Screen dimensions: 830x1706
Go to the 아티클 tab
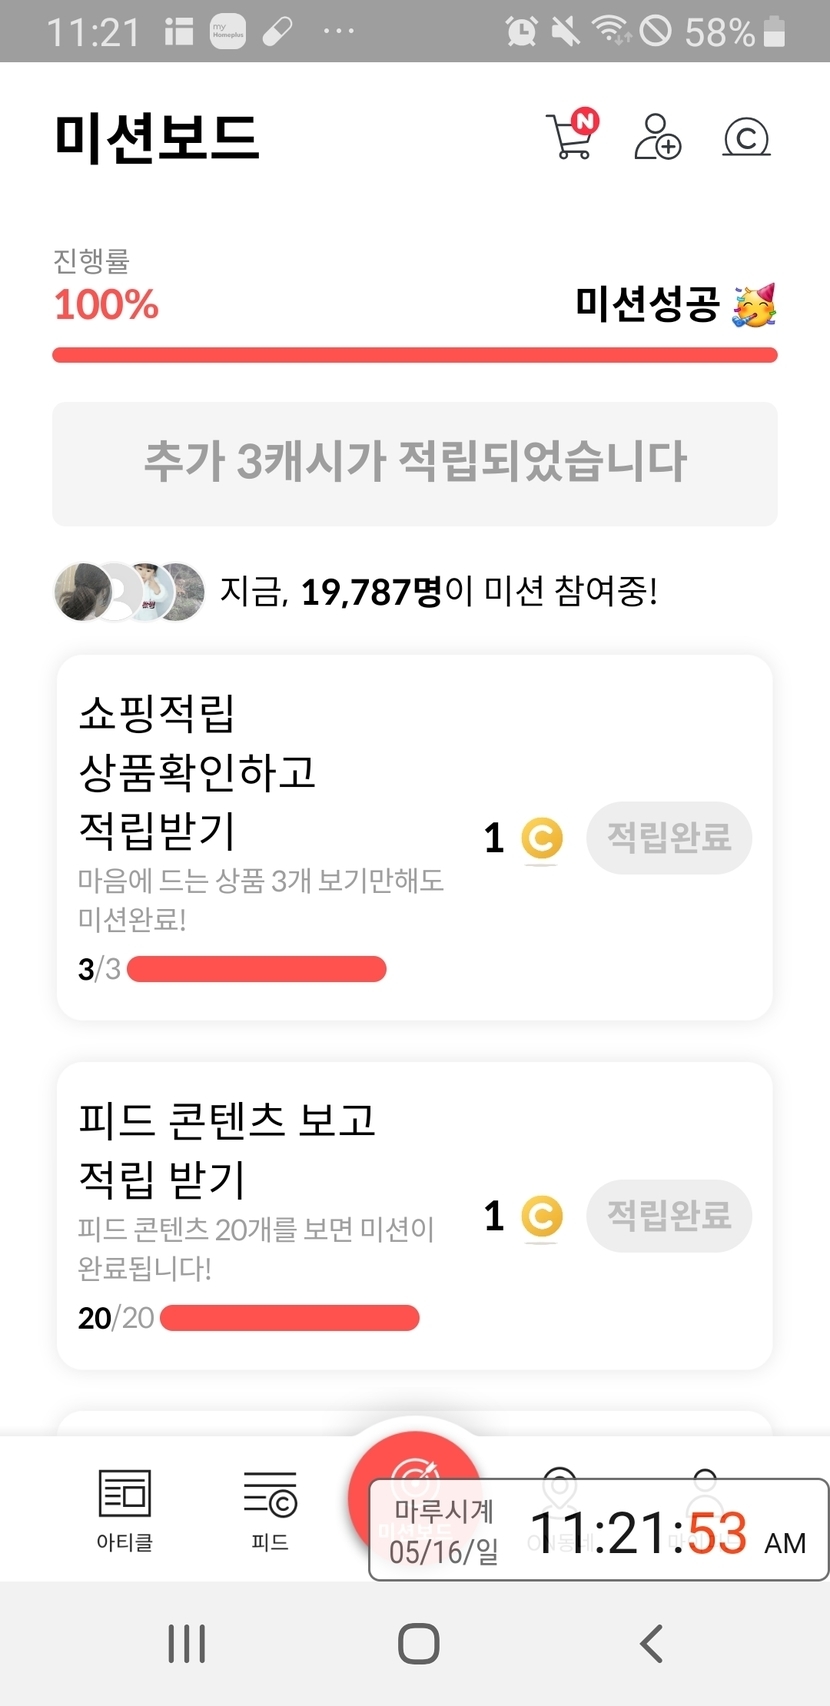125,1509
